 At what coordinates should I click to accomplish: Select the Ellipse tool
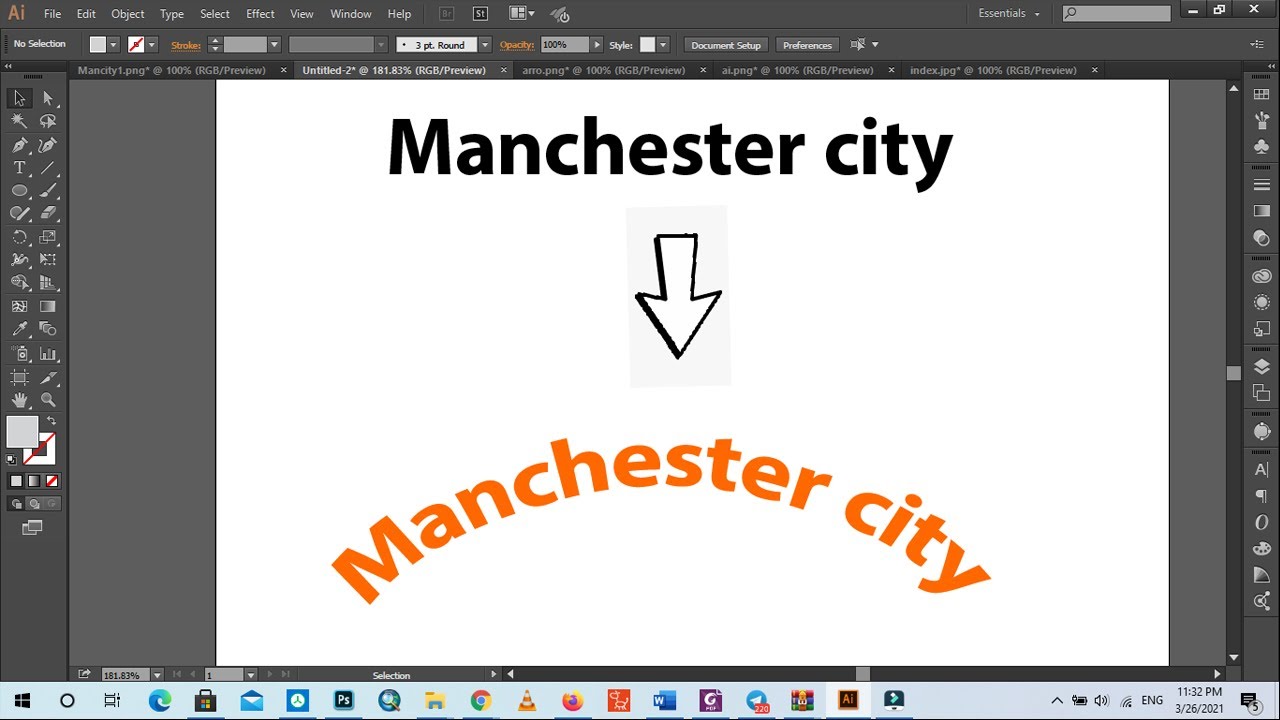19,191
